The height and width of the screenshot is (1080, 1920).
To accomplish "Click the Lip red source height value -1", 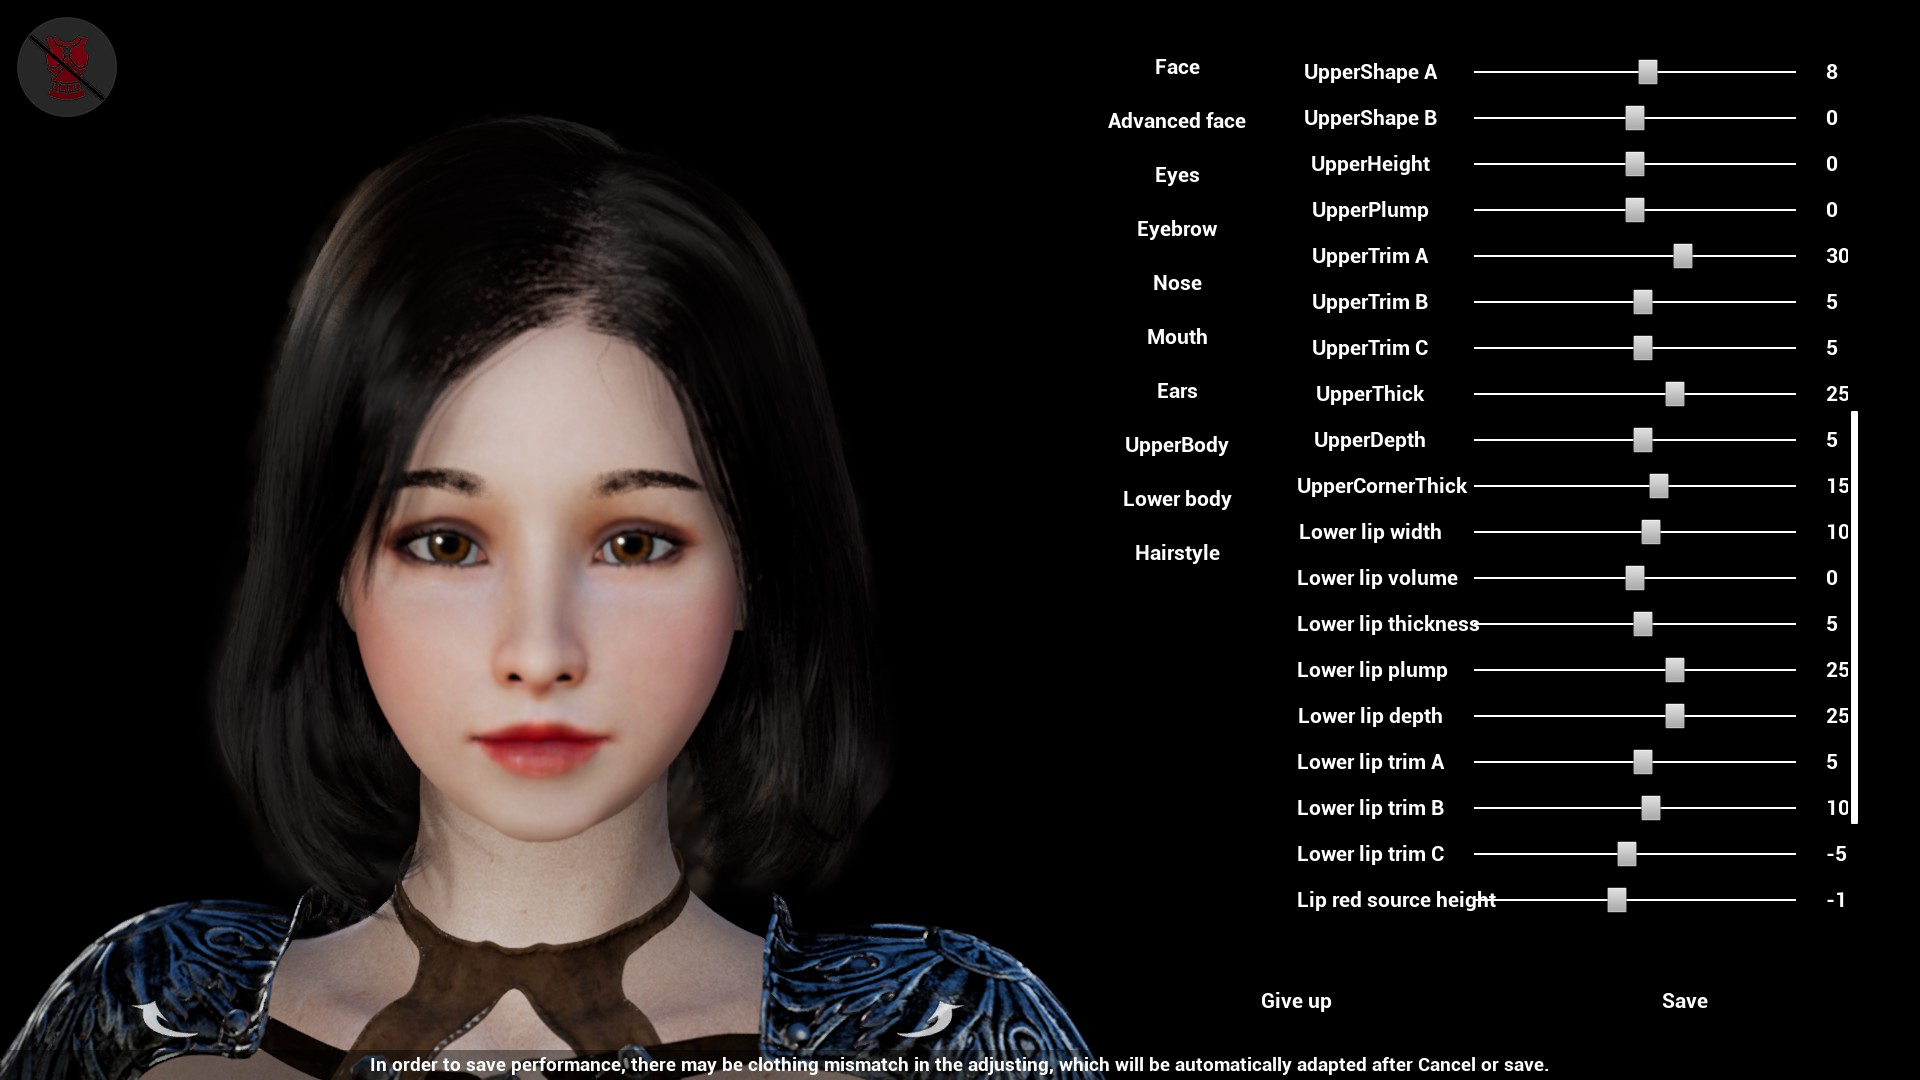I will coord(1836,900).
